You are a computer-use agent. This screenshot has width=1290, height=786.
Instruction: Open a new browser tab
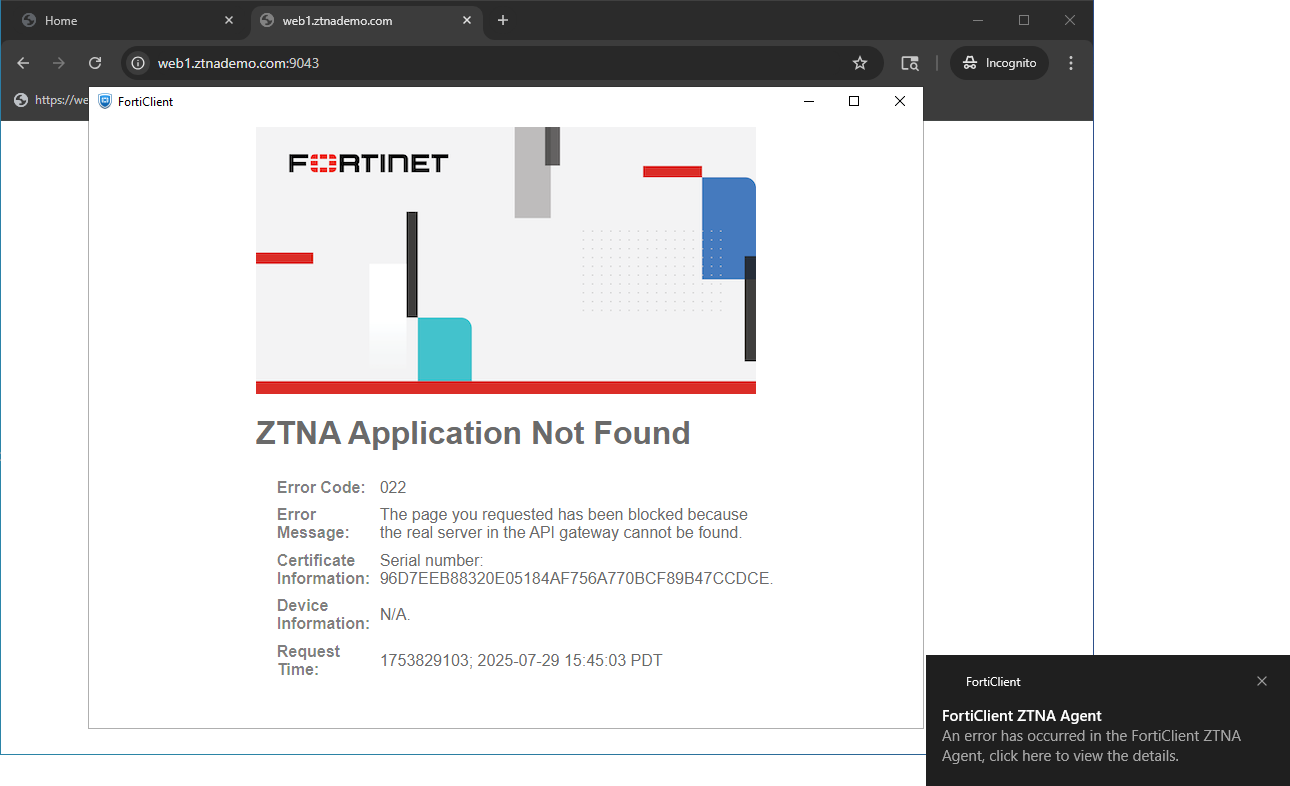coord(503,21)
